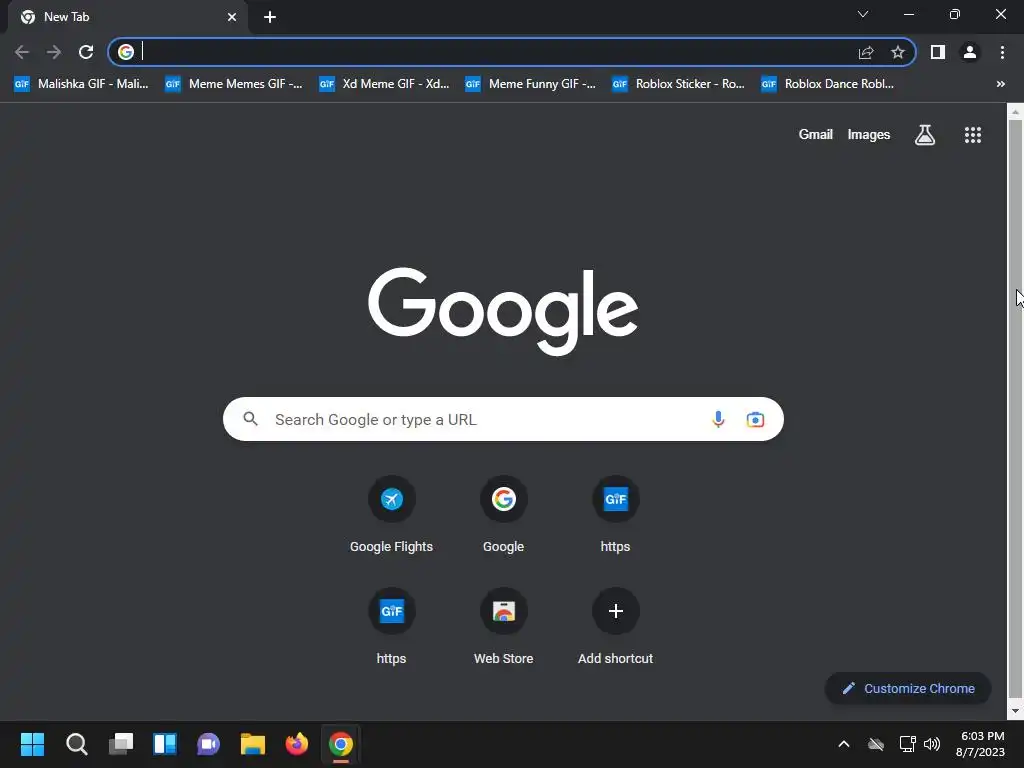Viewport: 1024px width, 768px height.
Task: Click Chrome icon in the taskbar
Action: tap(341, 744)
